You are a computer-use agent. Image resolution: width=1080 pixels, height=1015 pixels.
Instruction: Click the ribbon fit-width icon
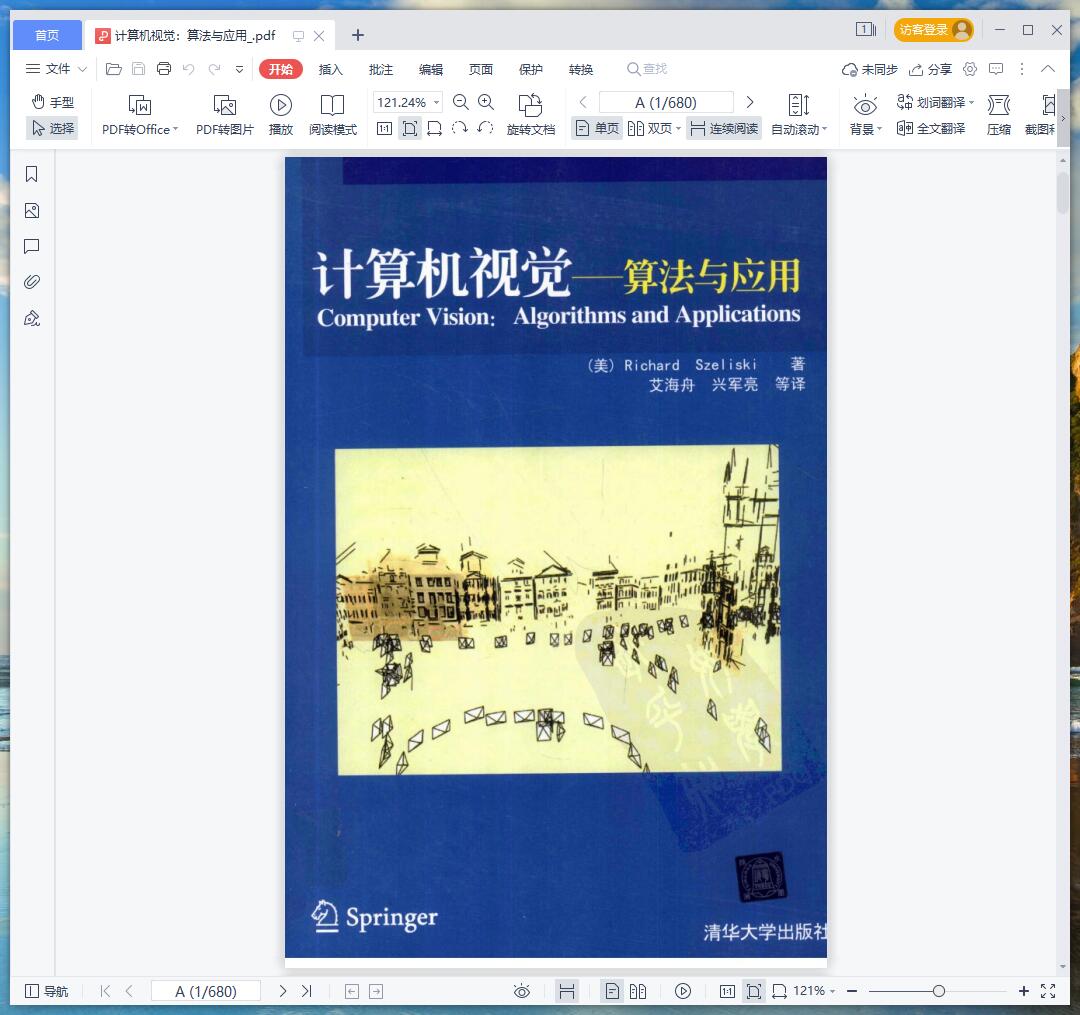click(x=435, y=129)
